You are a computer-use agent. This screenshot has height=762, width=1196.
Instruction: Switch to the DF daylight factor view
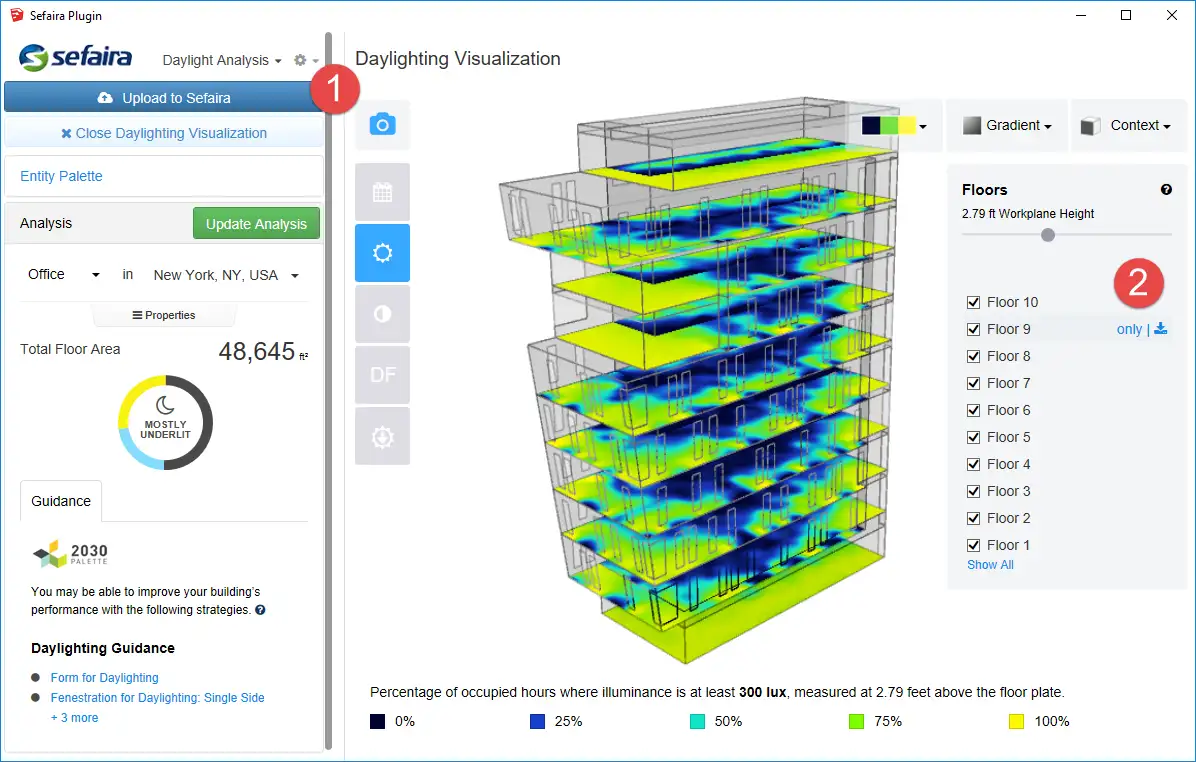(x=382, y=375)
